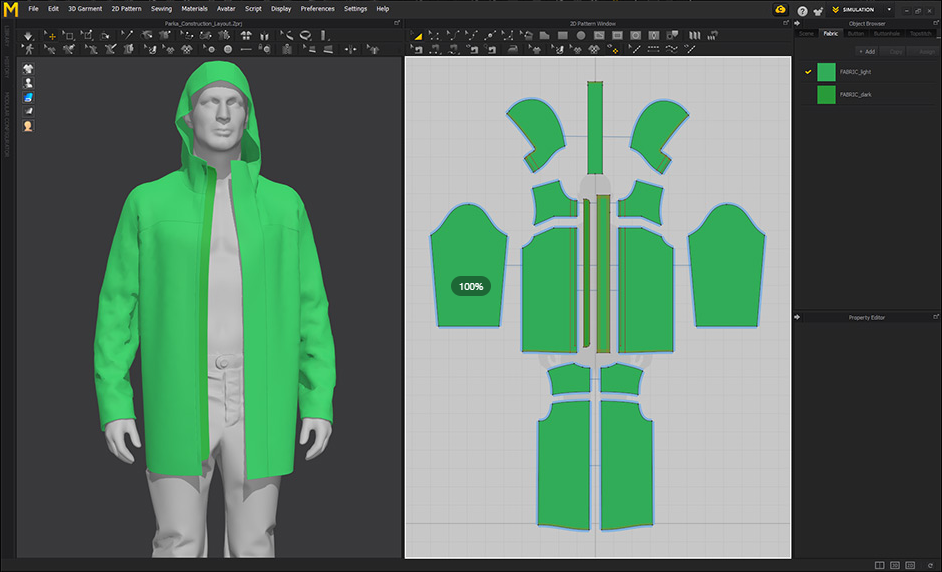
Task: Switch to the Scene tab
Action: (x=806, y=34)
